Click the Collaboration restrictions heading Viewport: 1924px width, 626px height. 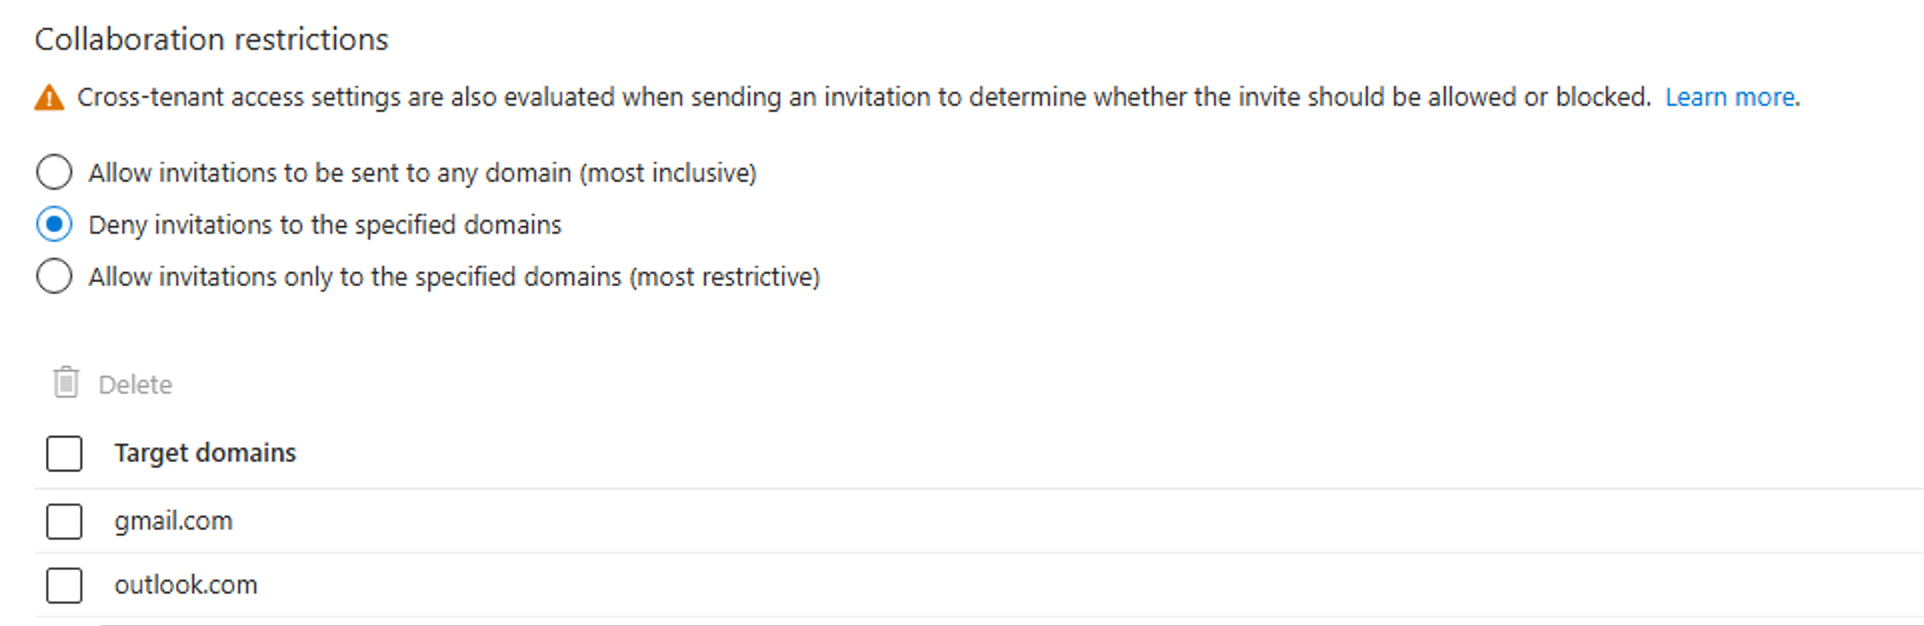pos(211,39)
